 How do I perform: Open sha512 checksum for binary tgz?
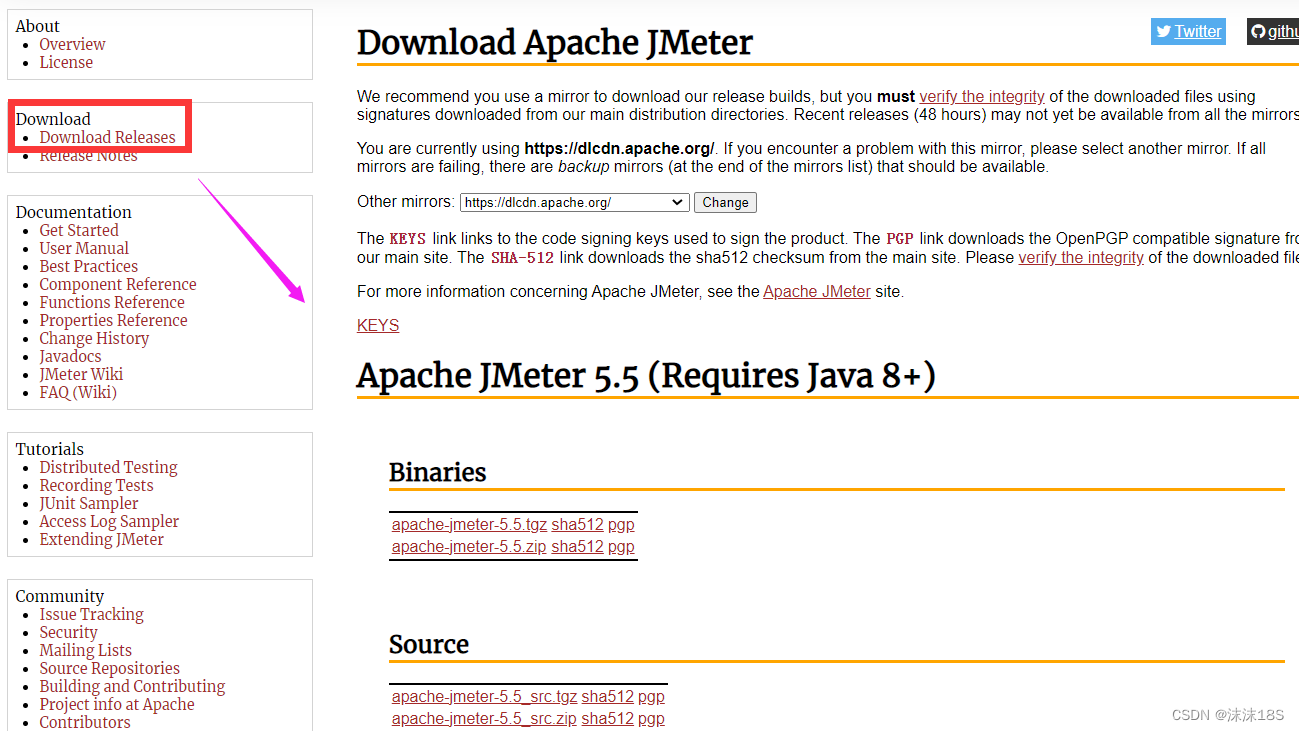(577, 525)
